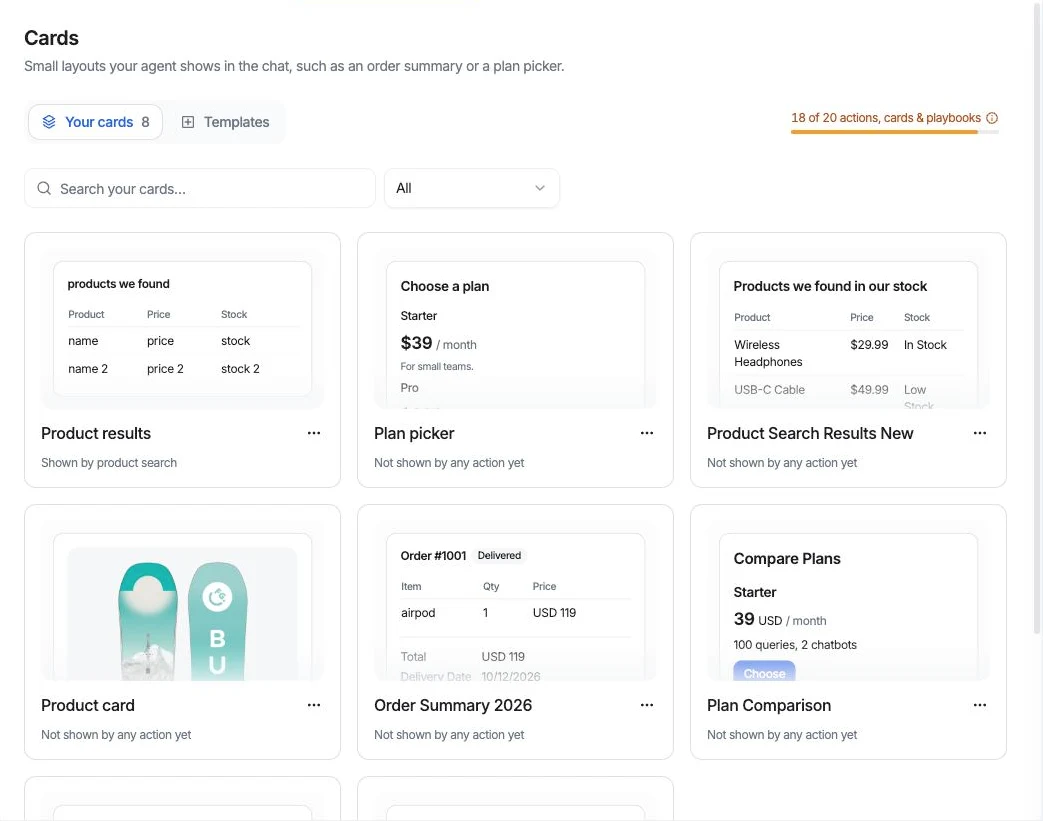Click the Wireless Headphones row text
1043x821 pixels.
pyautogui.click(x=768, y=353)
